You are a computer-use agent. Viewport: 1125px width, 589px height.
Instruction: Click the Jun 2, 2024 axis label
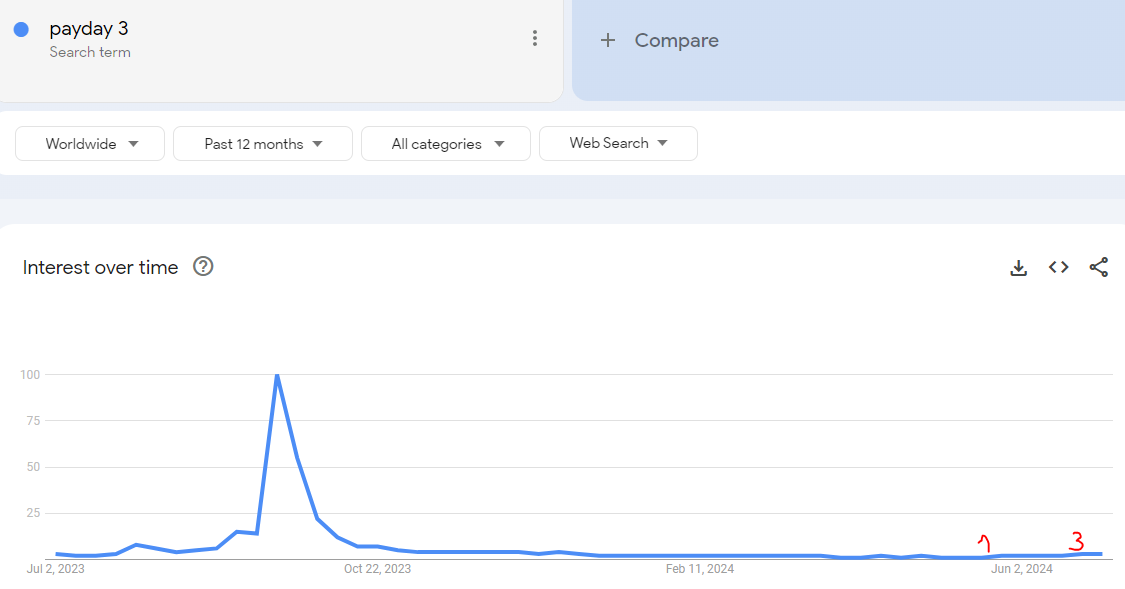point(1022,569)
